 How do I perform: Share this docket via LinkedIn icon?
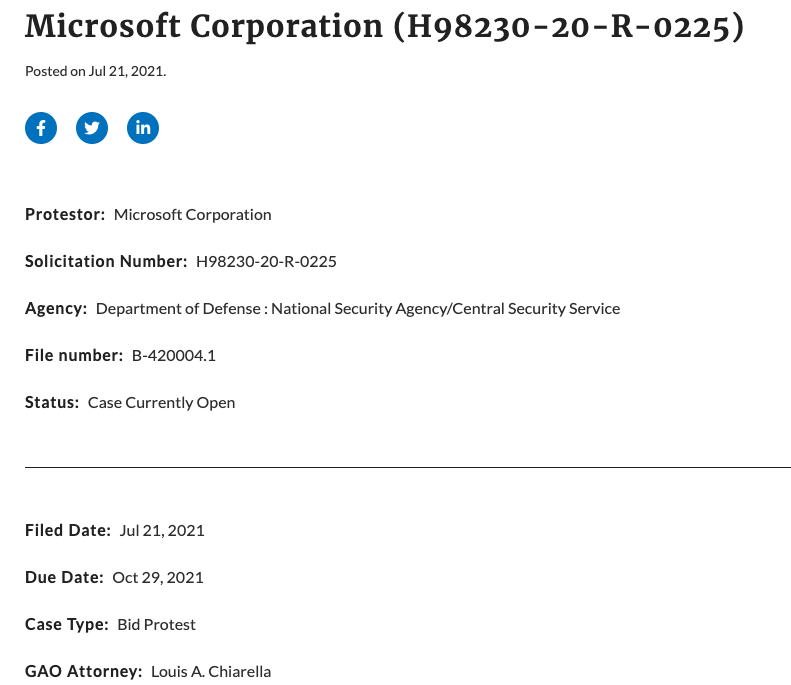[x=143, y=128]
